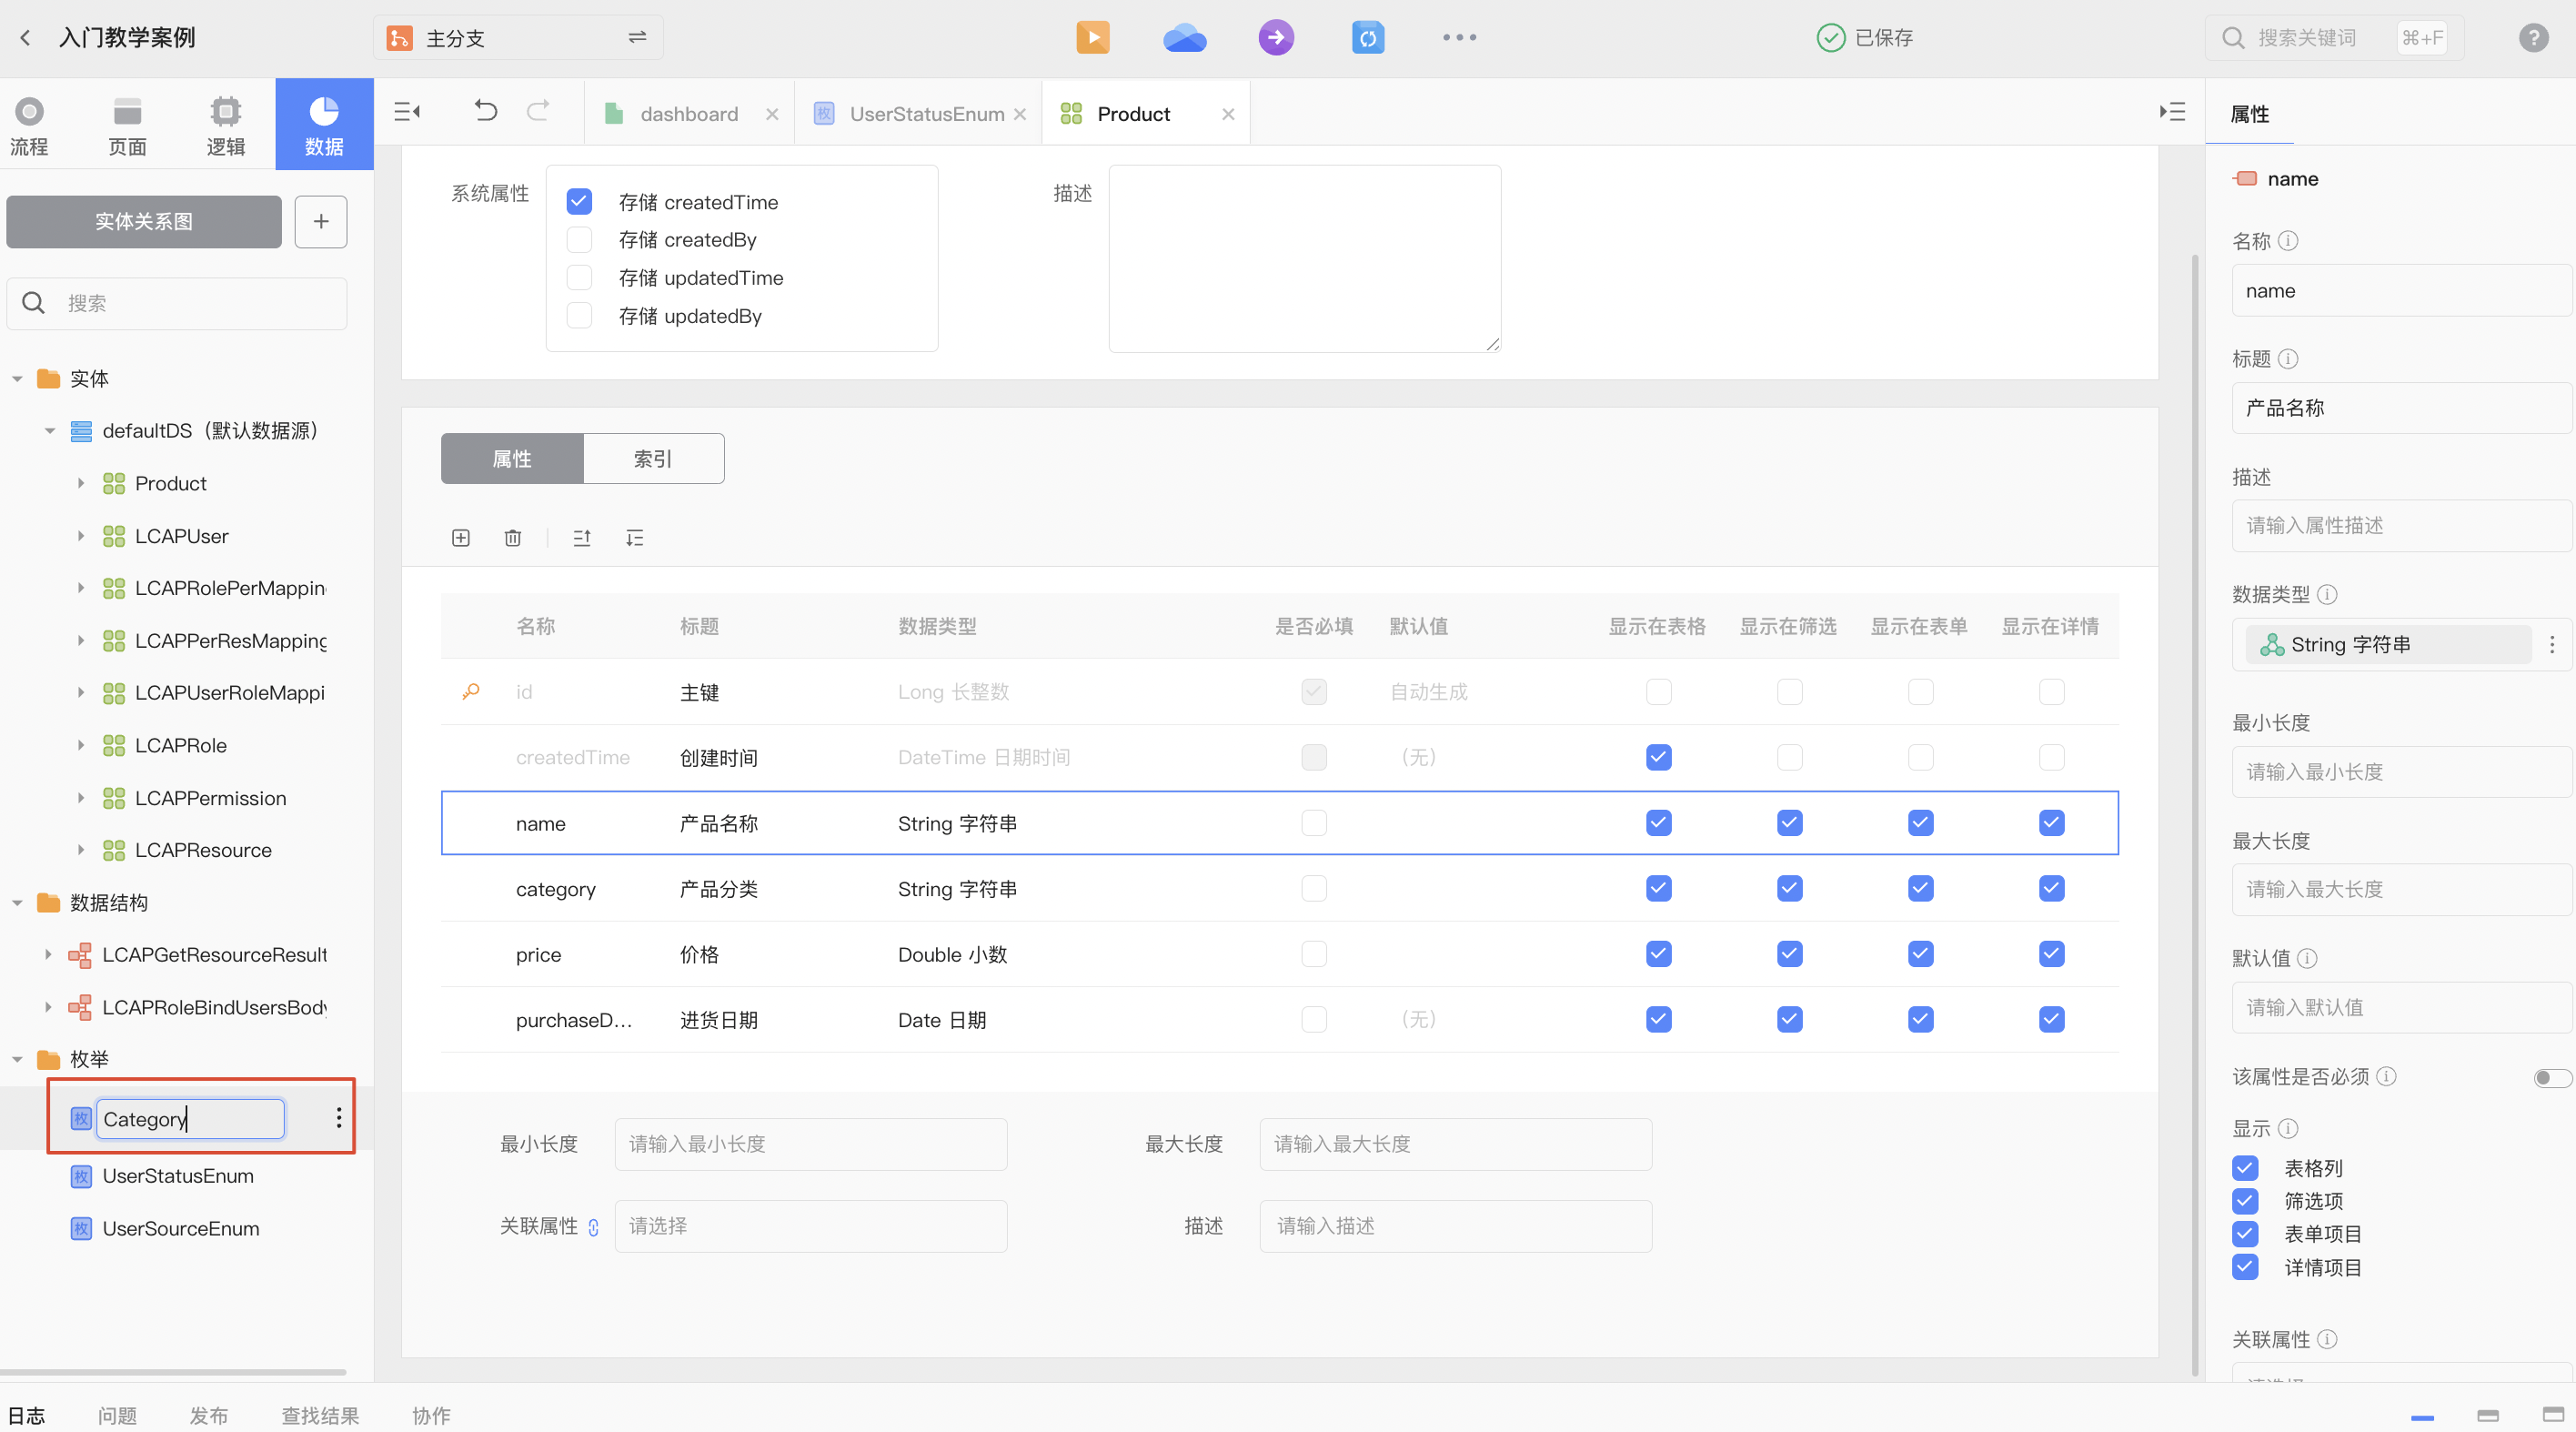This screenshot has width=2576, height=1432.
Task: Switch to the 索引 tab
Action: pos(653,459)
